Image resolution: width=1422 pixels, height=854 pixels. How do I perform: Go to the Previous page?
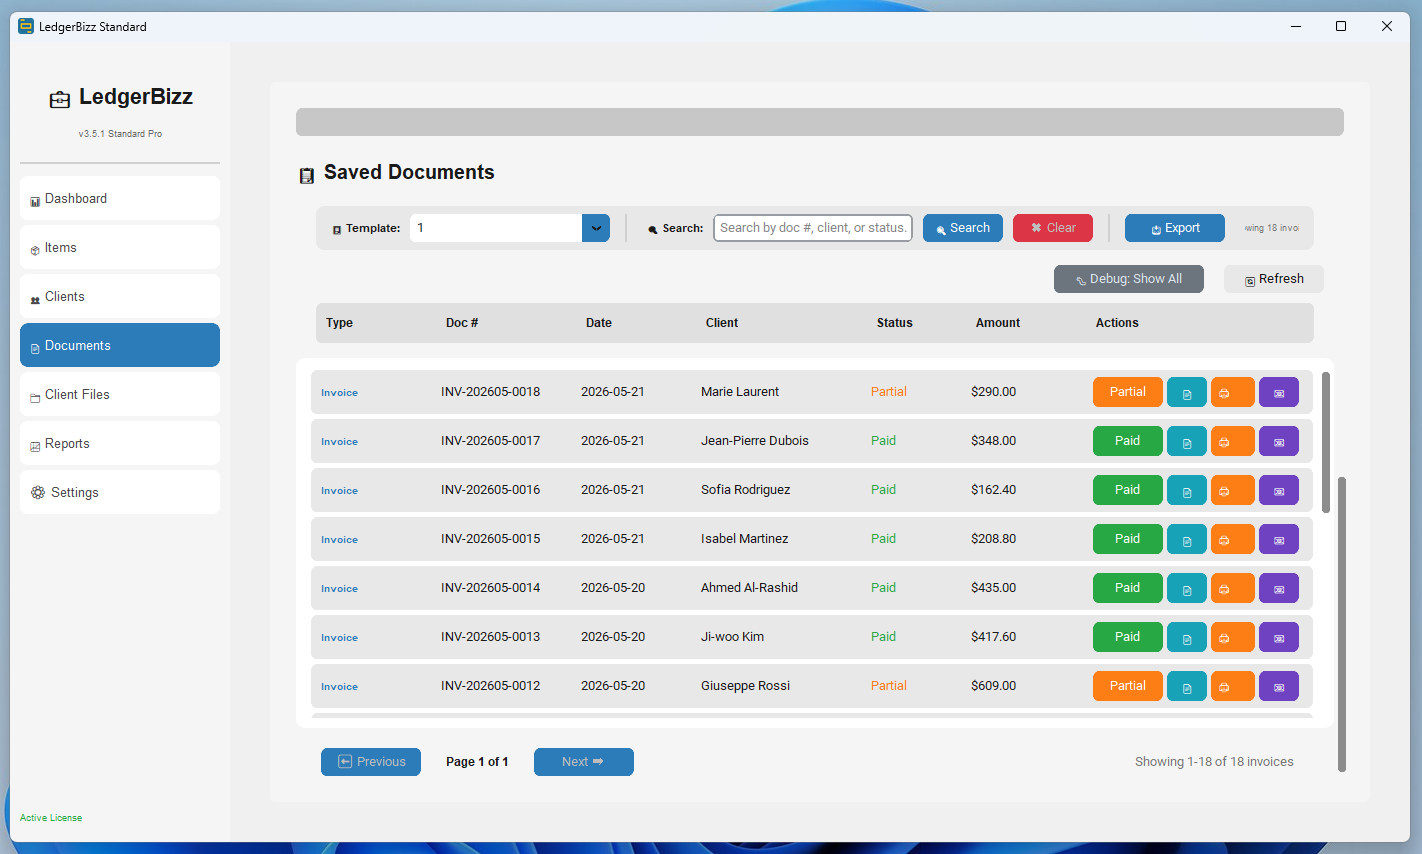[371, 762]
